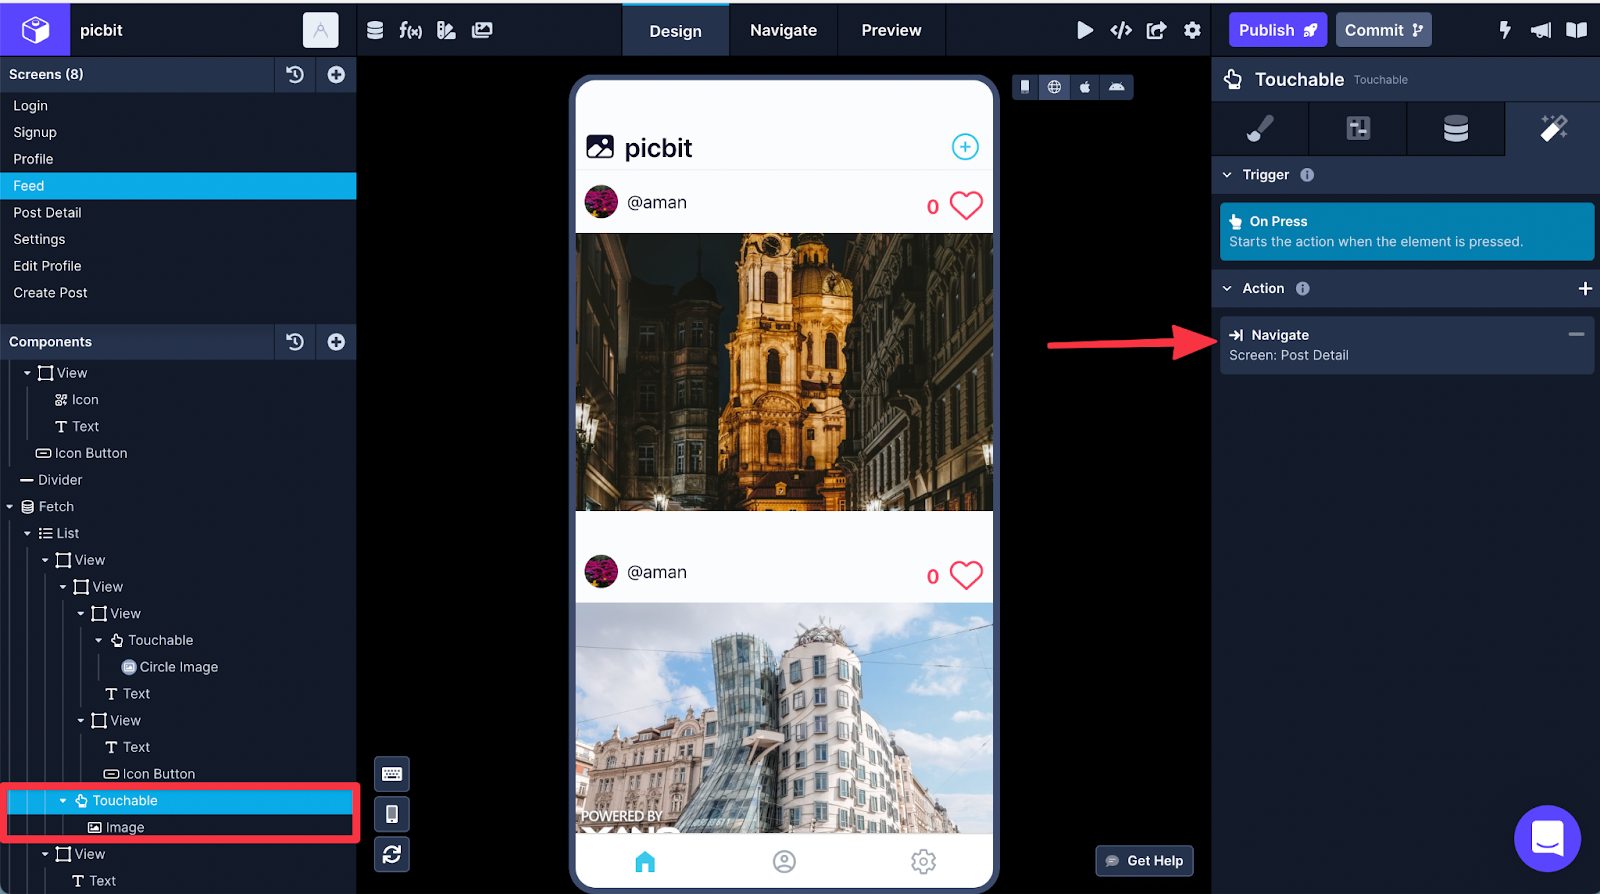Select the Post Detail screen
Viewport: 1600px width, 894px height.
click(x=47, y=212)
